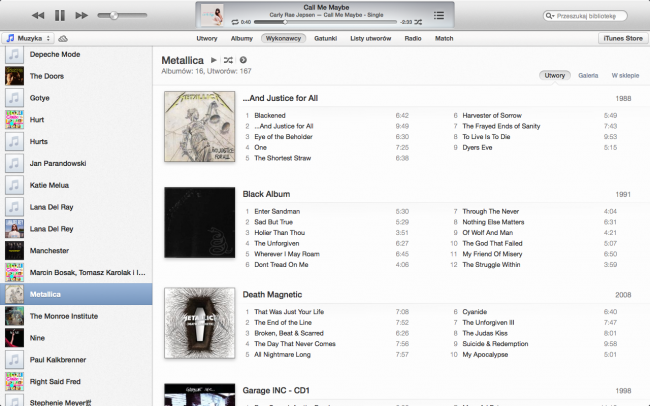The height and width of the screenshot is (406, 650).
Task: Click the rewind previous track button
Action: (38, 15)
